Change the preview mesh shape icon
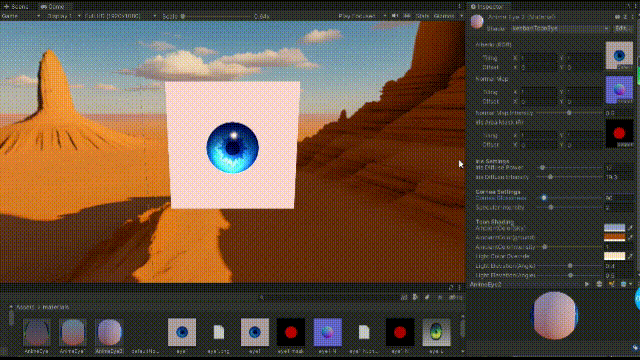The width and height of the screenshot is (640, 360). click(x=599, y=284)
